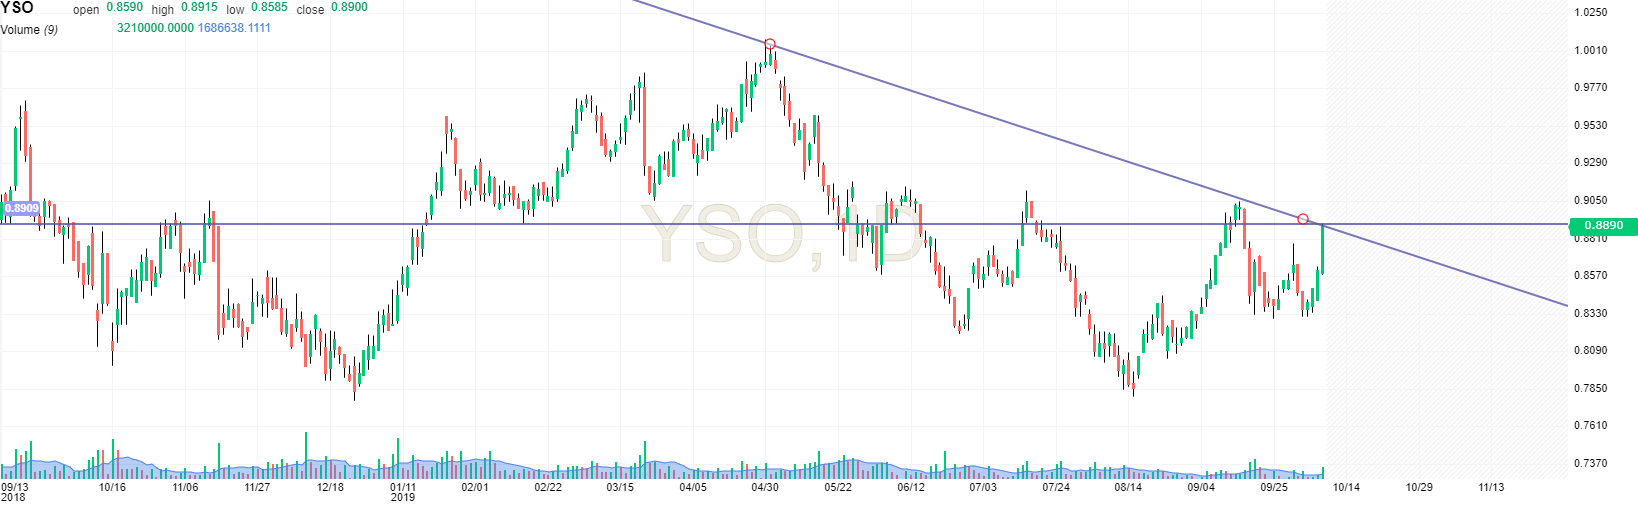Click the 0.7370 price axis label
This screenshot has height=506, width=1638.
coord(1590,463)
